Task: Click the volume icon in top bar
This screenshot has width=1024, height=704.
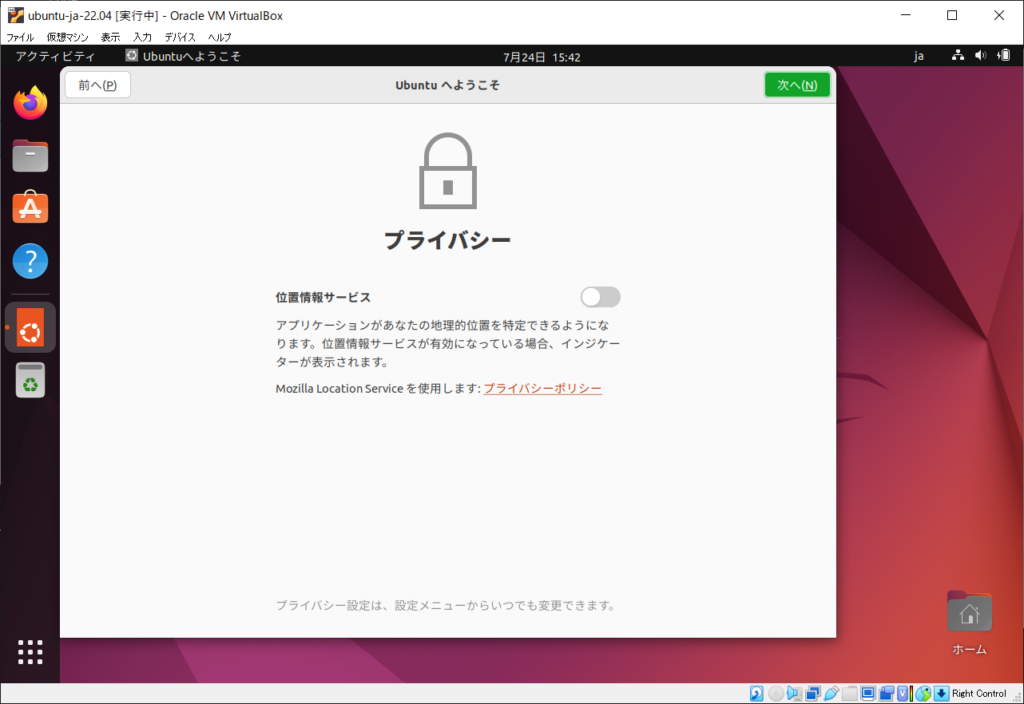Action: [x=980, y=56]
